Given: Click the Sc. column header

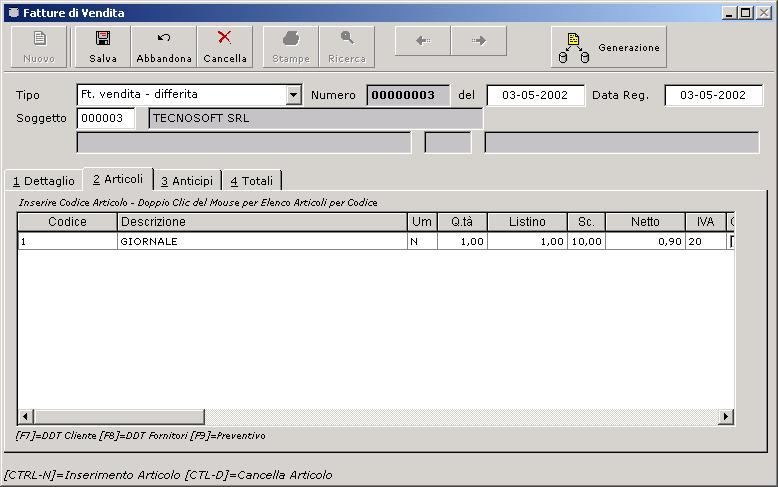Looking at the screenshot, I should pos(586,222).
